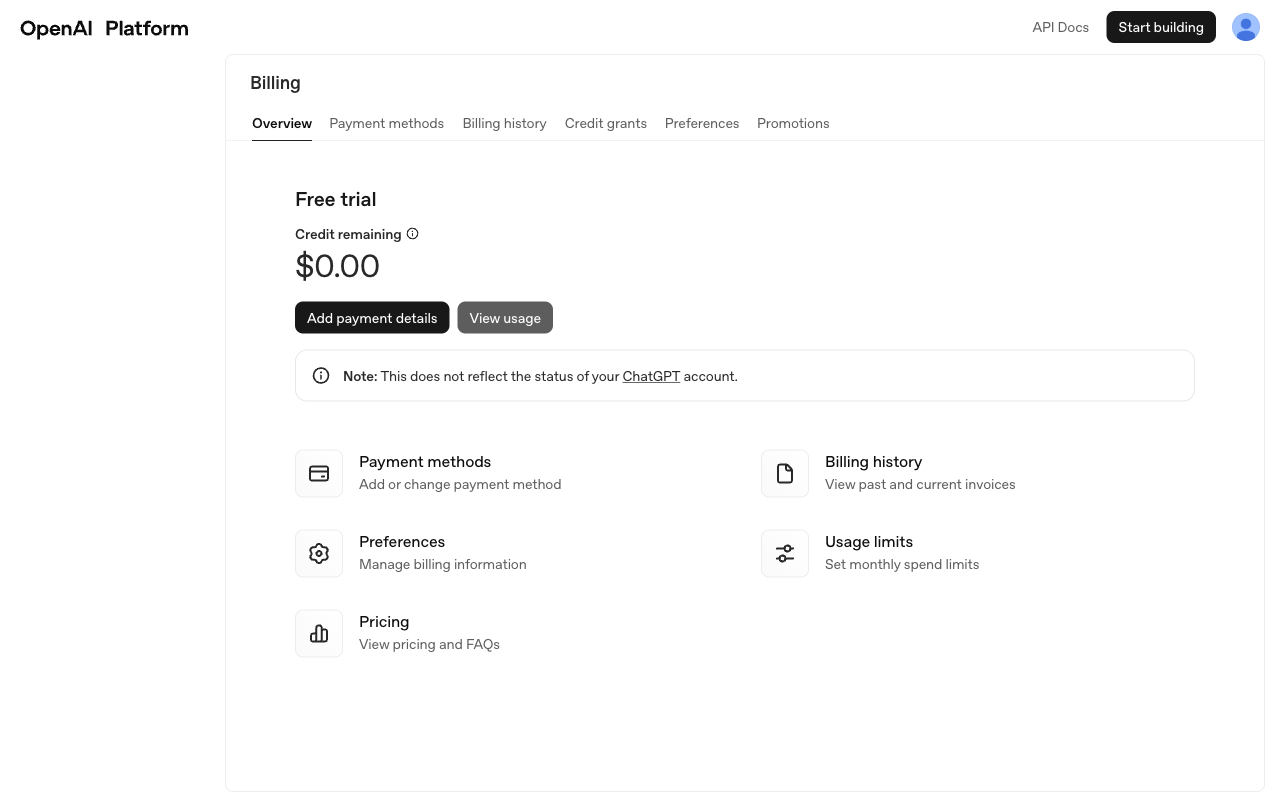Screen dimensions: 1280x800
Task: Open the Credit grants tab
Action: (605, 123)
